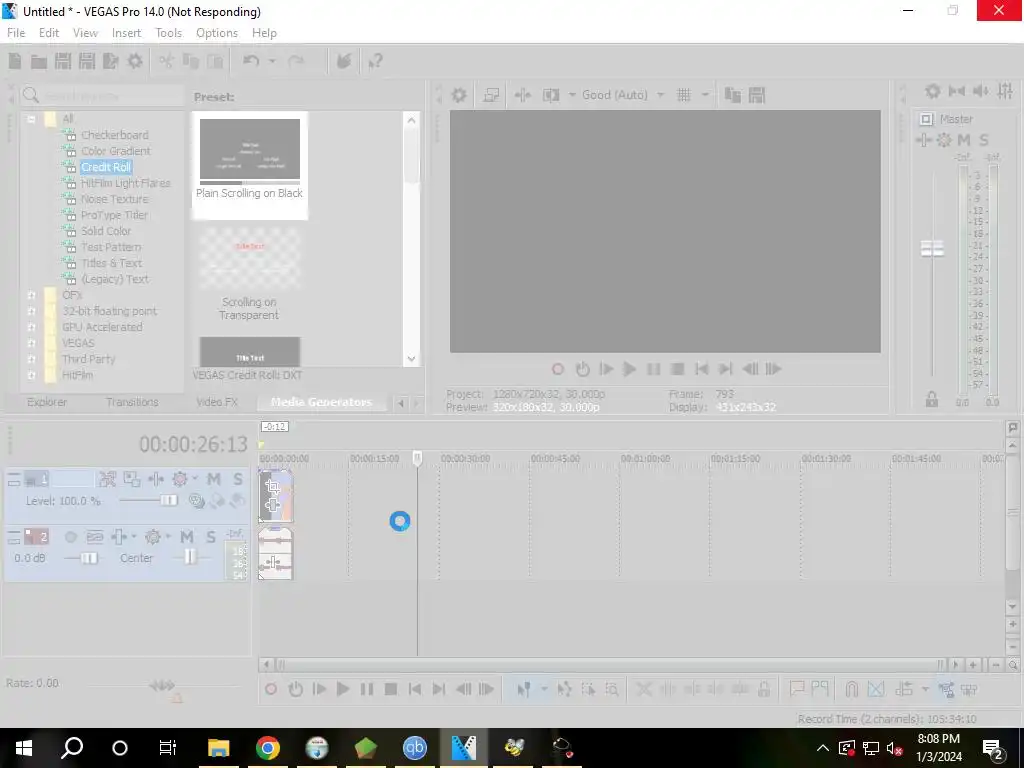The height and width of the screenshot is (768, 1024).
Task: Switch to the Video FX tab
Action: coord(217,402)
